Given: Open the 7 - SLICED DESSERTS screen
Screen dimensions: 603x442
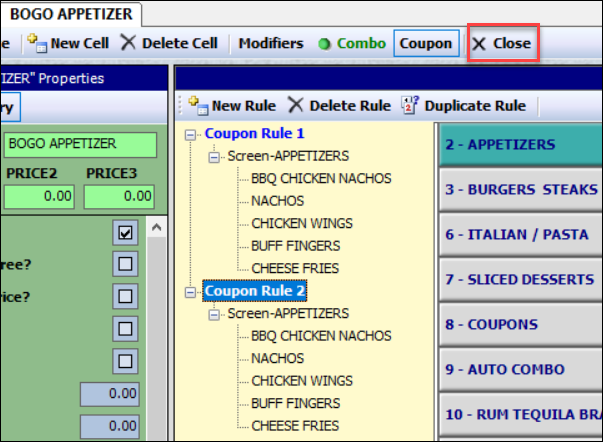Looking at the screenshot, I should coord(521,280).
